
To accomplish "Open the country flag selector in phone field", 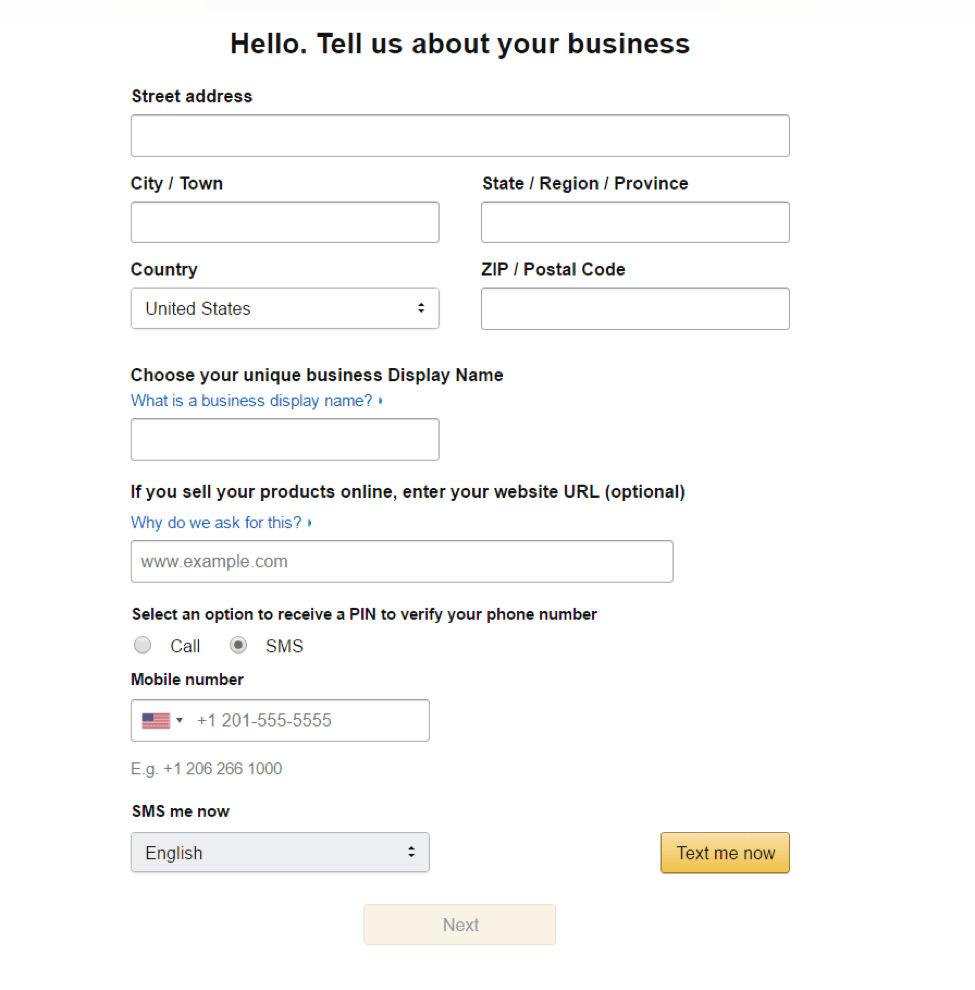I will 158,720.
